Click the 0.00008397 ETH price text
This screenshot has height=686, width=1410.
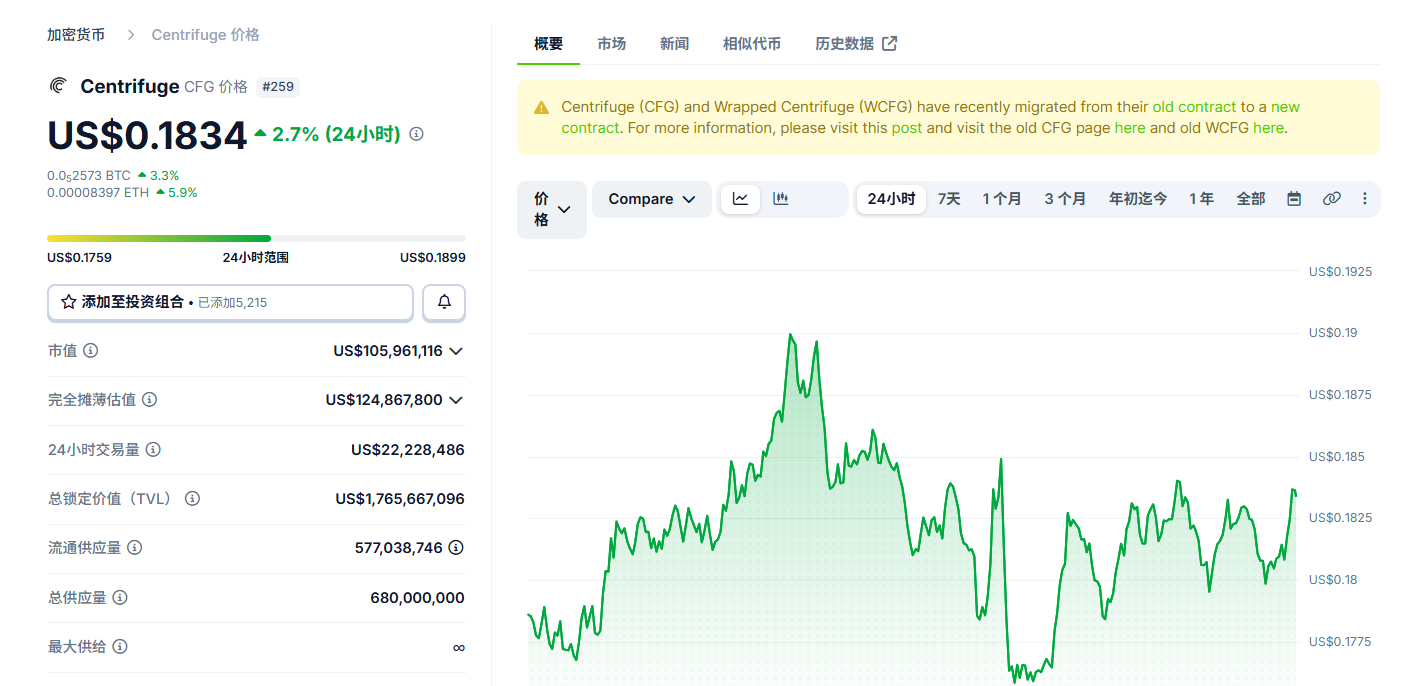[98, 193]
